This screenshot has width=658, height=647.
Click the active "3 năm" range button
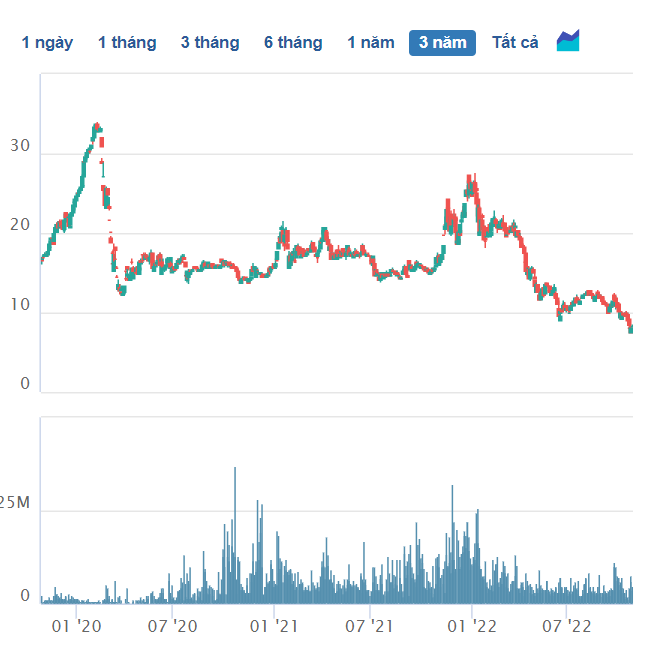pos(442,43)
